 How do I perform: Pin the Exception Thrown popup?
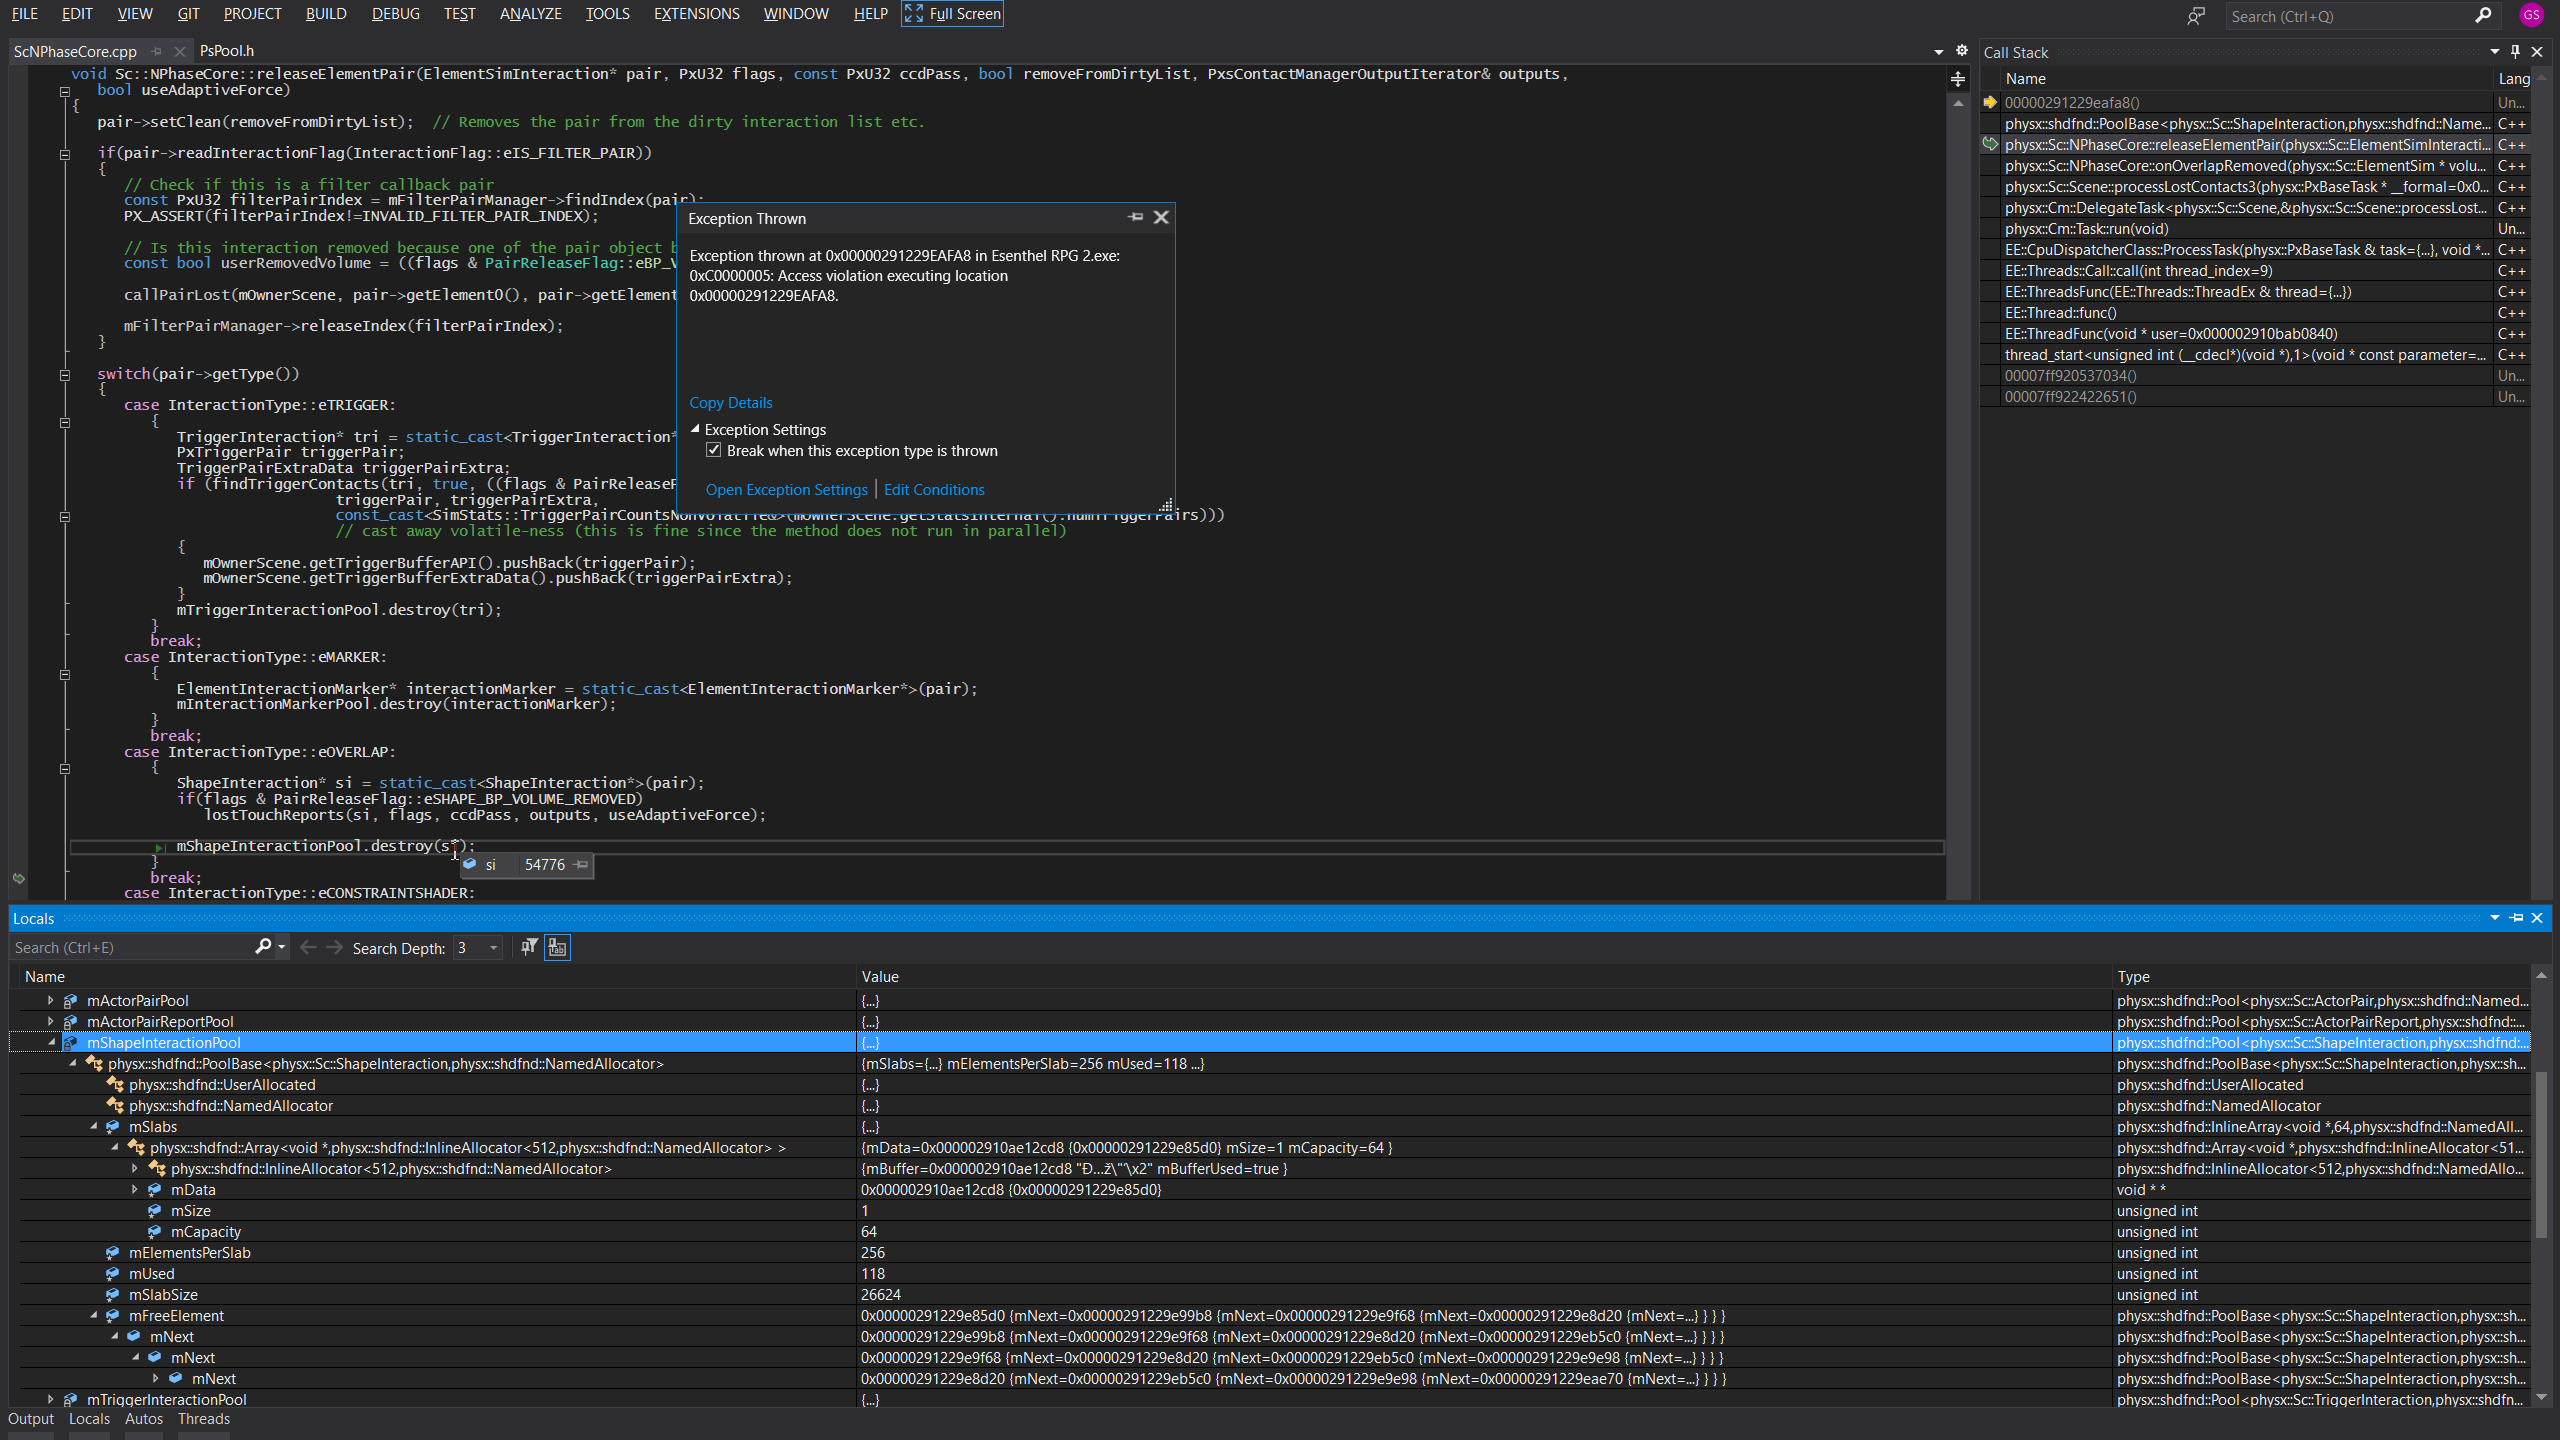pyautogui.click(x=1136, y=217)
